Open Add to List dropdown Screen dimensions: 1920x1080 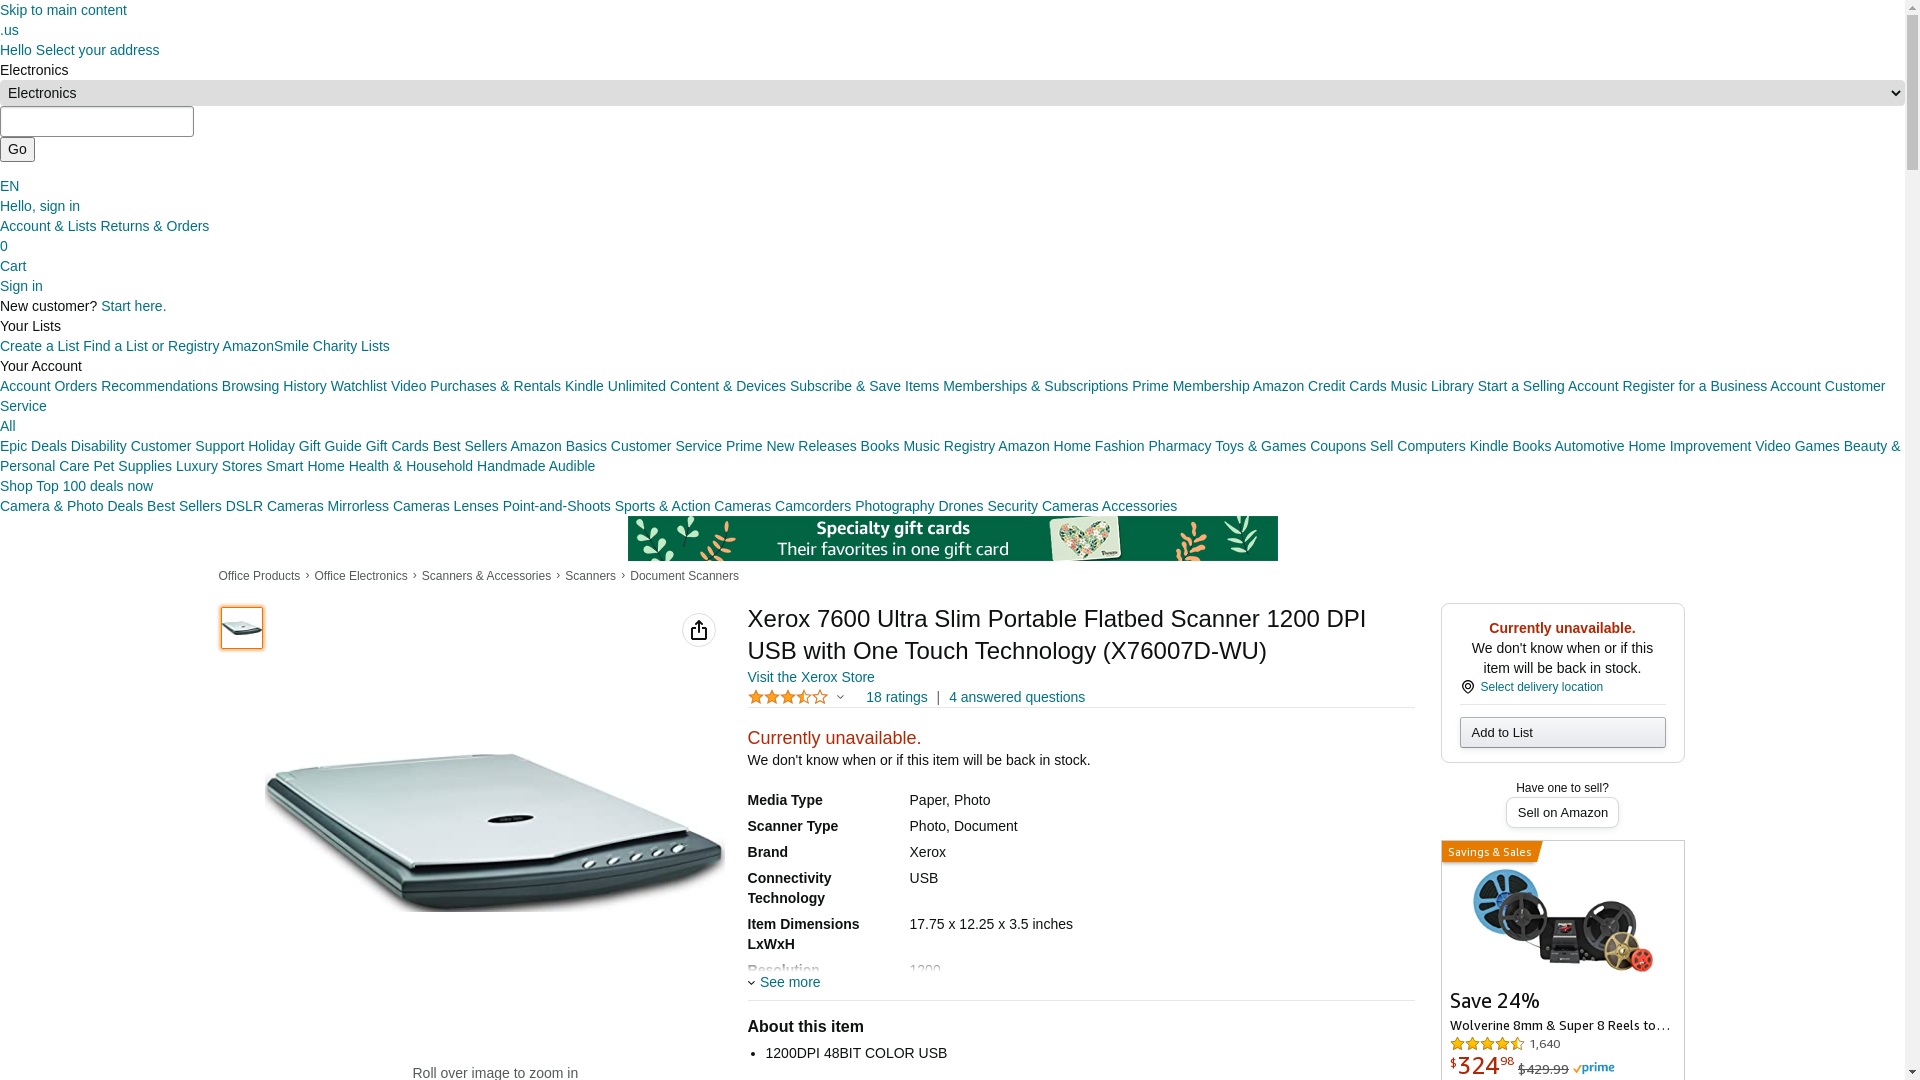tap(1562, 733)
